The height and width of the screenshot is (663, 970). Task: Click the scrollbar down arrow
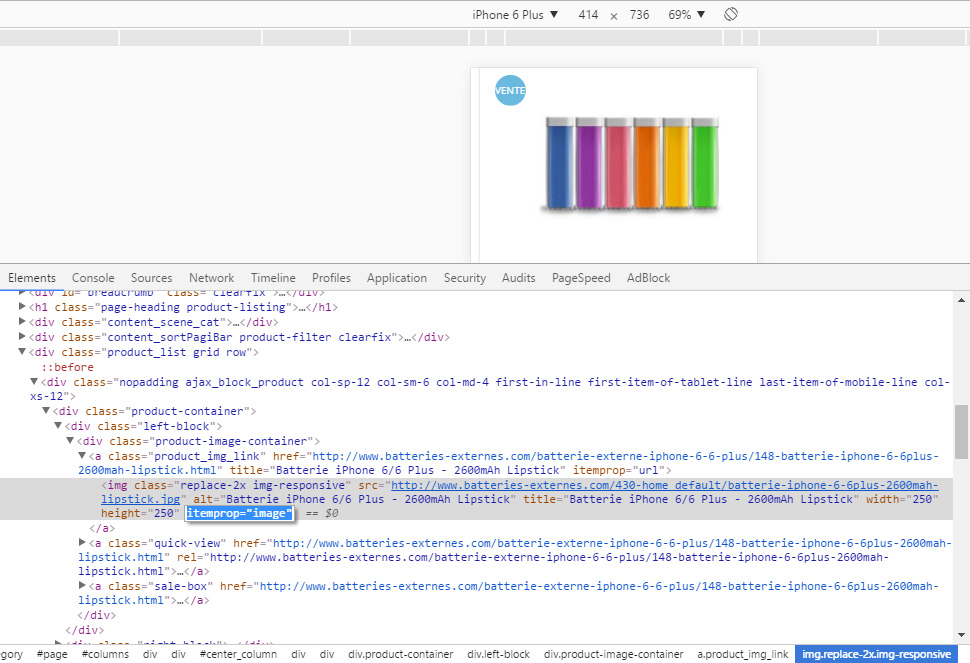click(x=961, y=635)
